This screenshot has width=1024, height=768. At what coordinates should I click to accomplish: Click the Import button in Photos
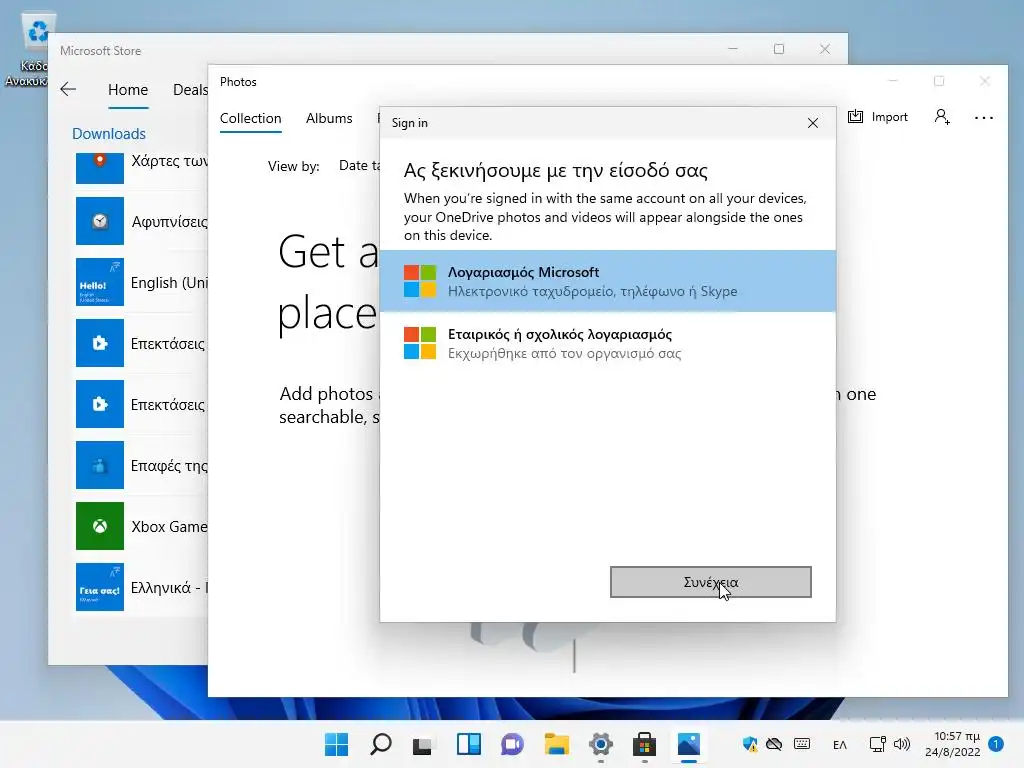tap(877, 117)
